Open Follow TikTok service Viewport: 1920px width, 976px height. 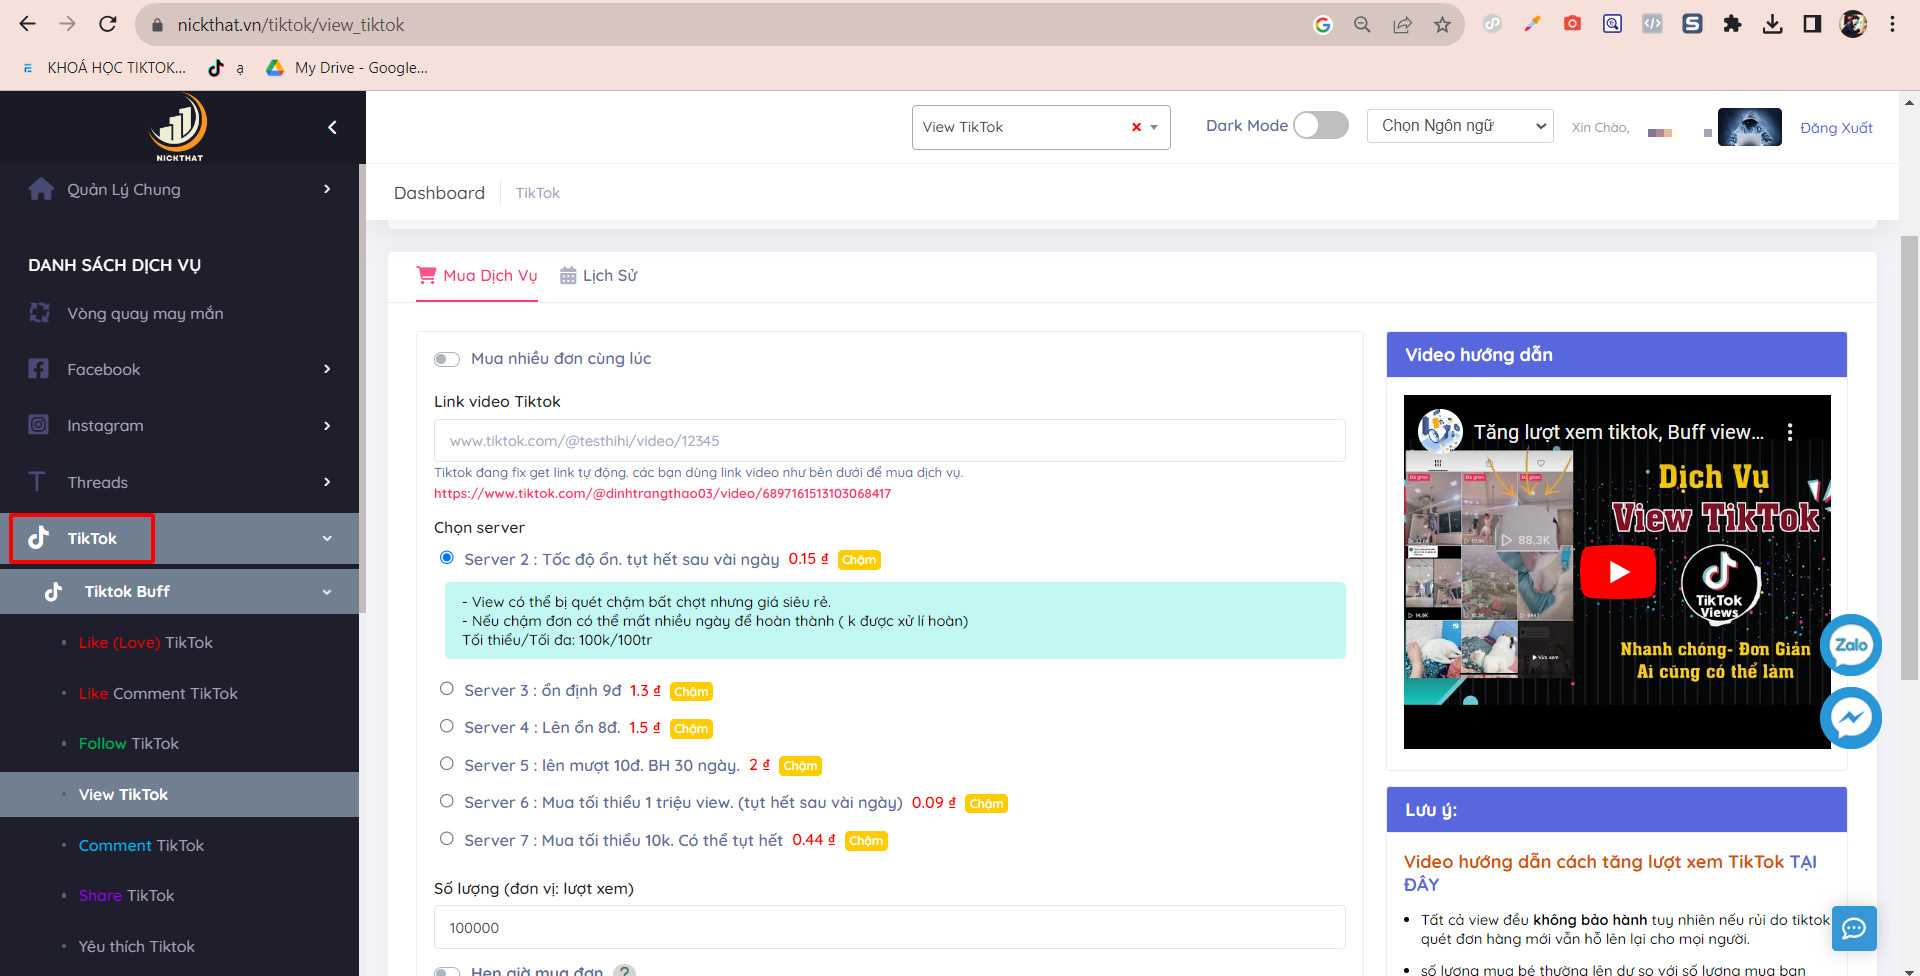click(x=129, y=743)
